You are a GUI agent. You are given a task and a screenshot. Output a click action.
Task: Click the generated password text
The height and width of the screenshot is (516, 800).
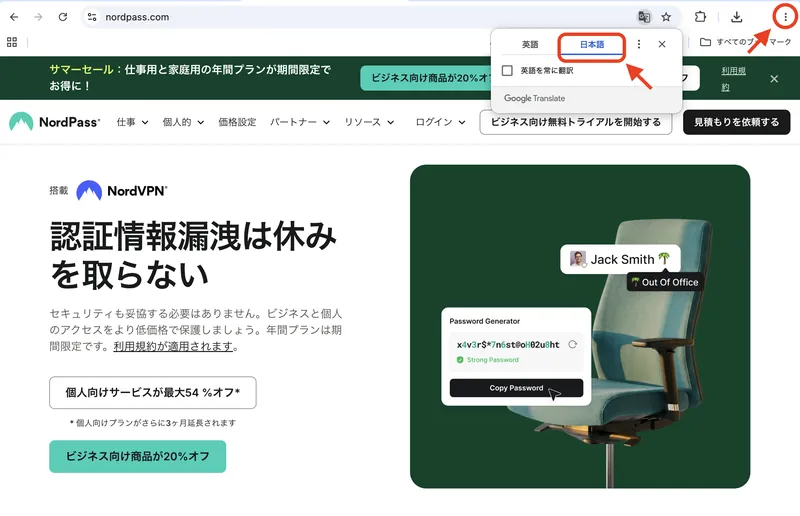pos(508,345)
